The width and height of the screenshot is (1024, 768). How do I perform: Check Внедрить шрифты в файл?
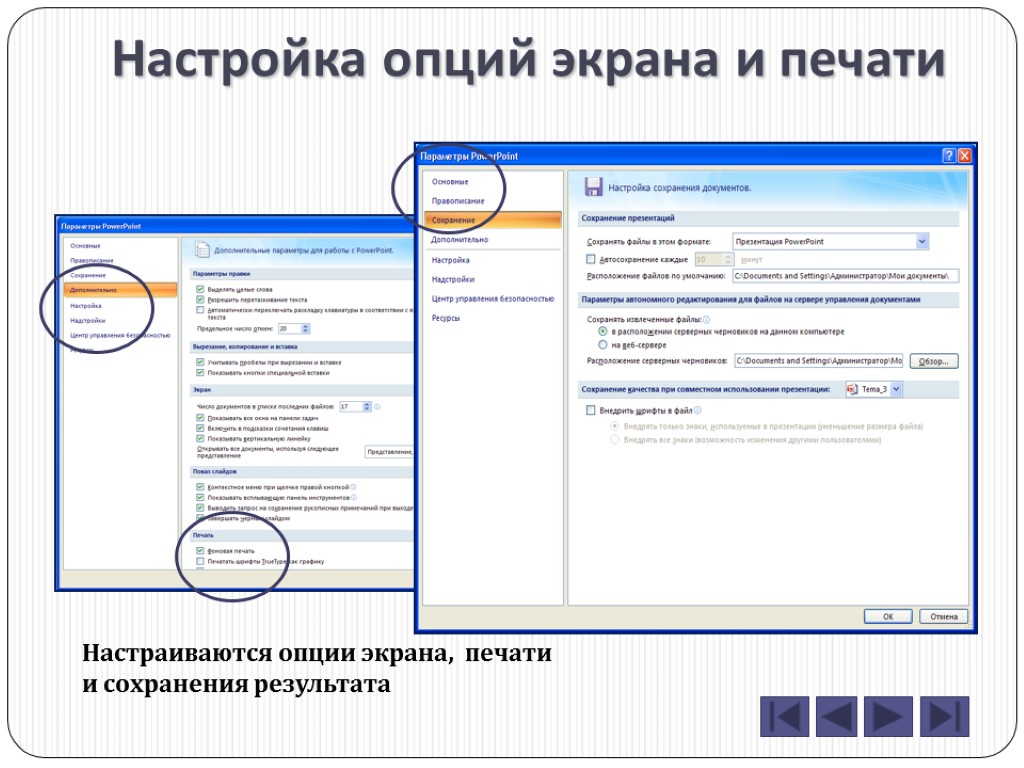591,410
